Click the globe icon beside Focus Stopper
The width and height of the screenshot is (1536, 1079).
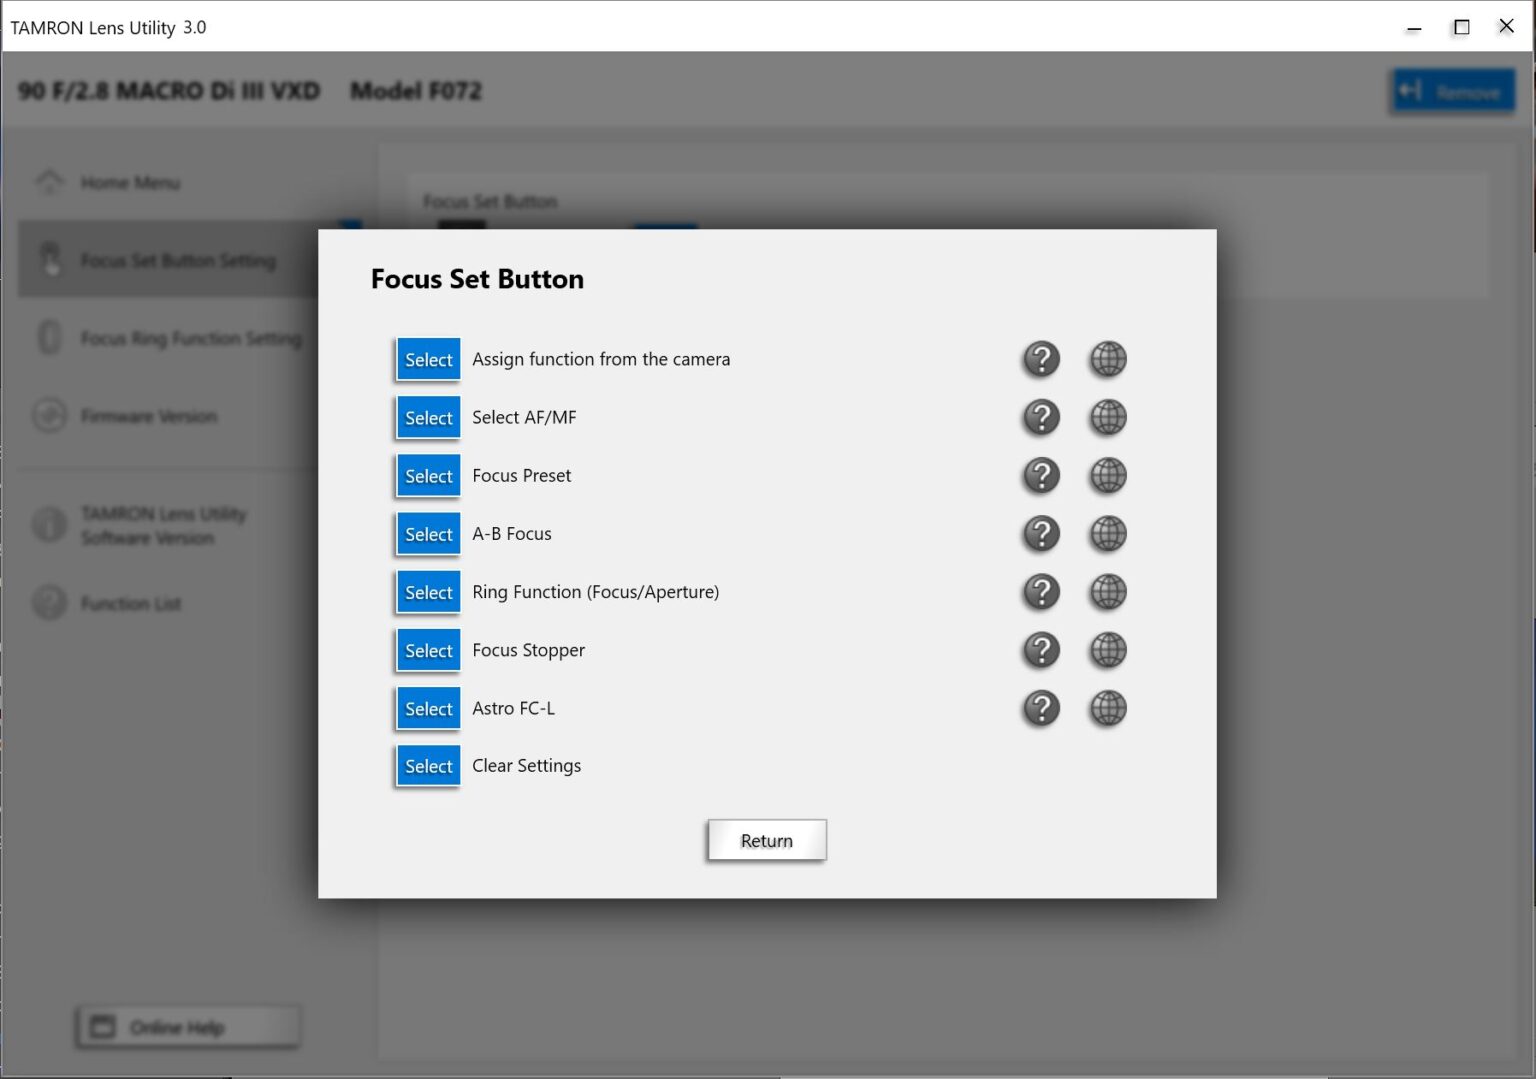click(x=1107, y=650)
